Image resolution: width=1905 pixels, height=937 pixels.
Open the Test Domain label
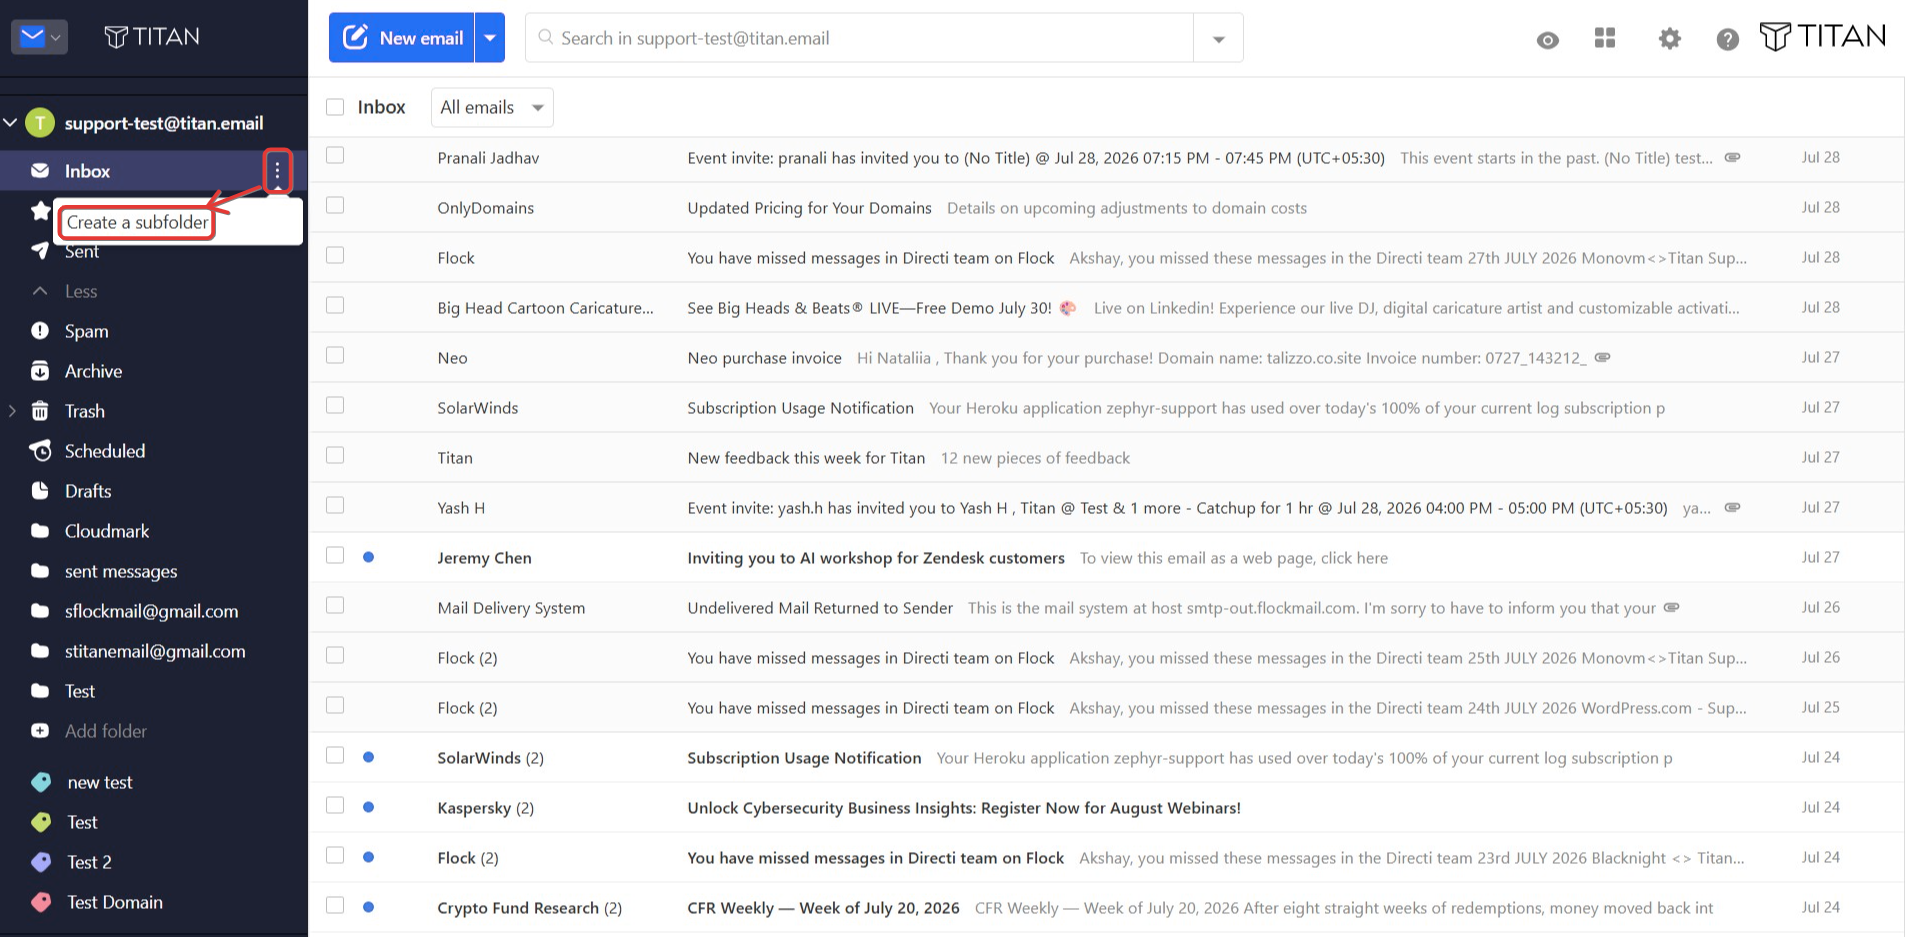point(115,902)
